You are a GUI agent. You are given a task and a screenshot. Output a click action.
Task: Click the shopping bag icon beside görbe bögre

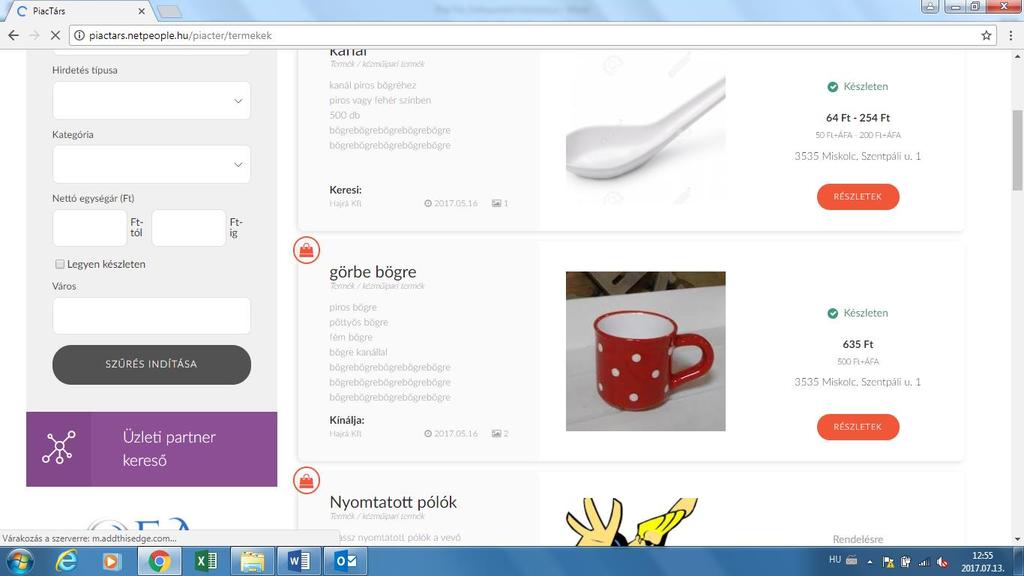coord(306,250)
